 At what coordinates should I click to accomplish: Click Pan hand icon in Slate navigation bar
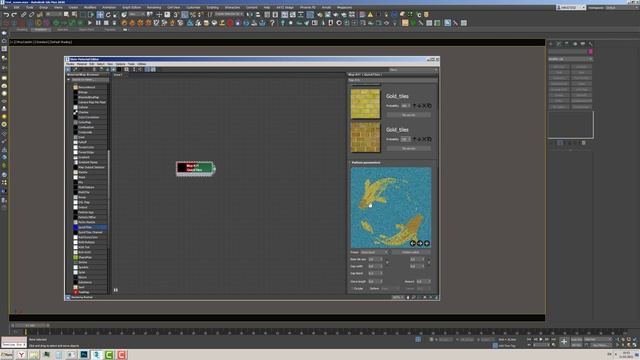click(x=408, y=298)
